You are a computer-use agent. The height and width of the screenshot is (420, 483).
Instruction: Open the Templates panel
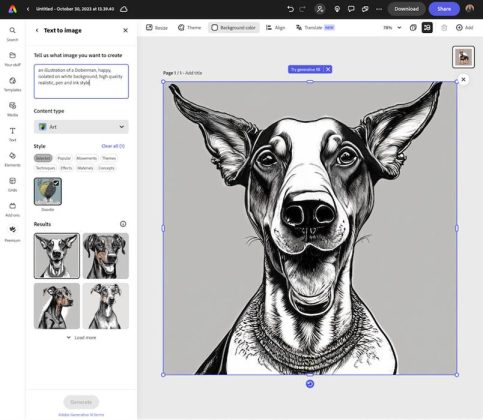pyautogui.click(x=12, y=84)
